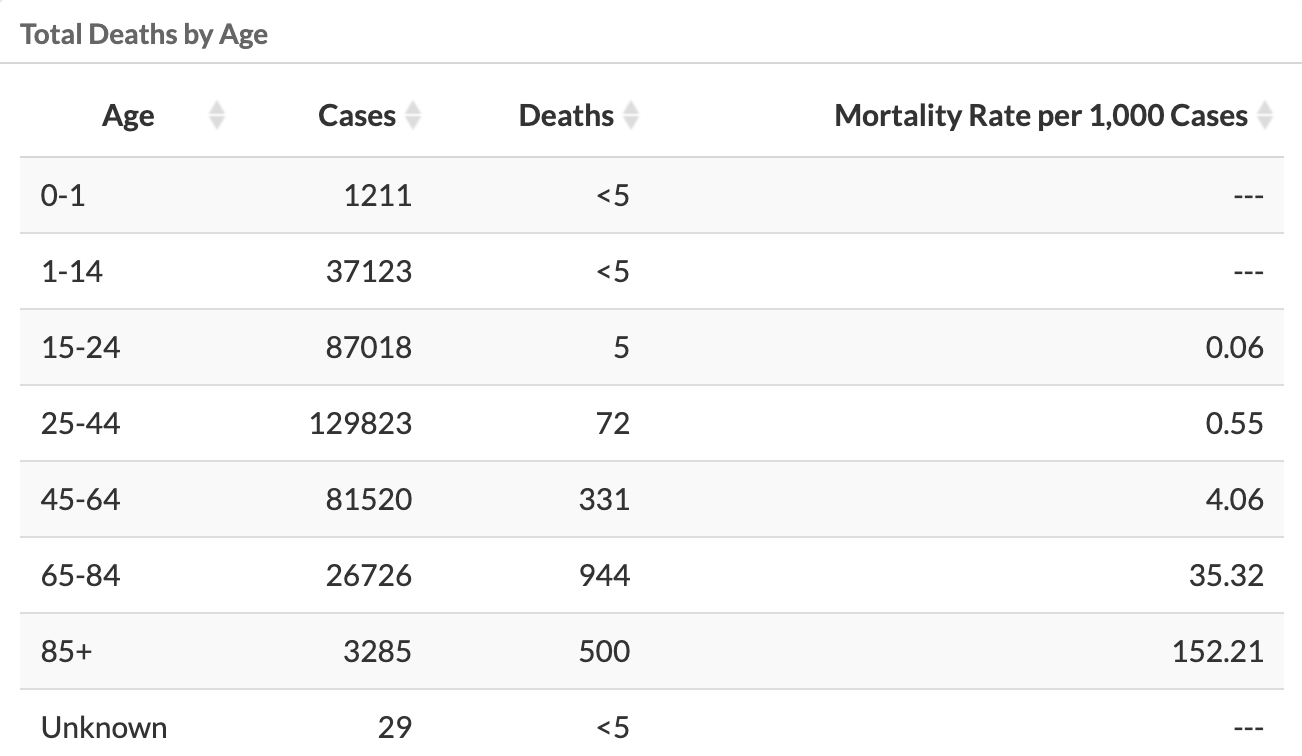The width and height of the screenshot is (1302, 756).
Task: Select the 85+ age row label
Action: click(x=66, y=651)
